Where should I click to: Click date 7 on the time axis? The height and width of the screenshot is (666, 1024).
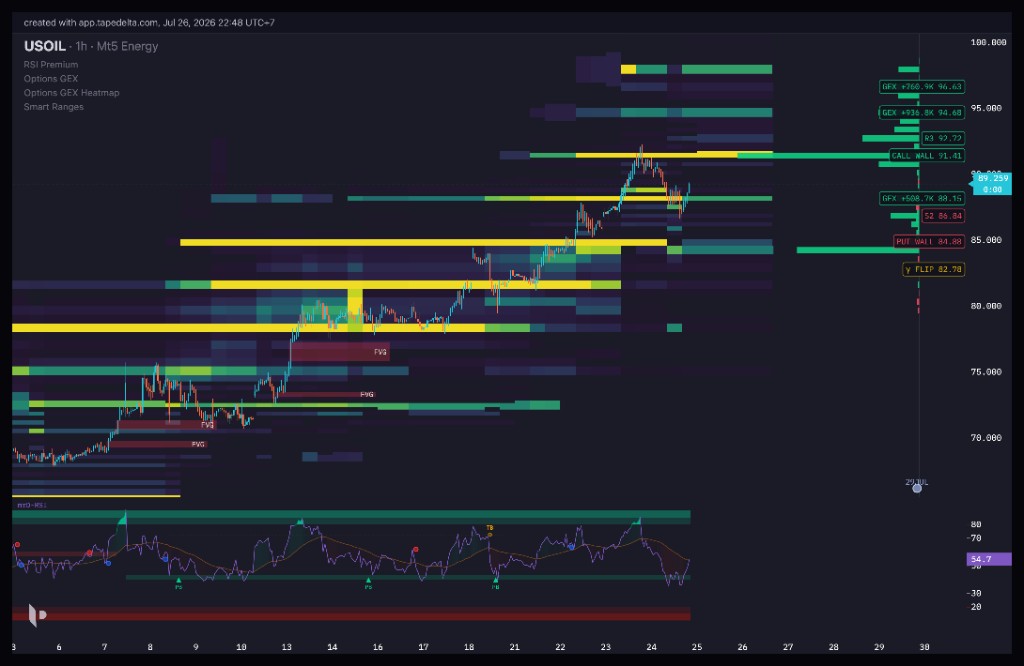coord(104,647)
